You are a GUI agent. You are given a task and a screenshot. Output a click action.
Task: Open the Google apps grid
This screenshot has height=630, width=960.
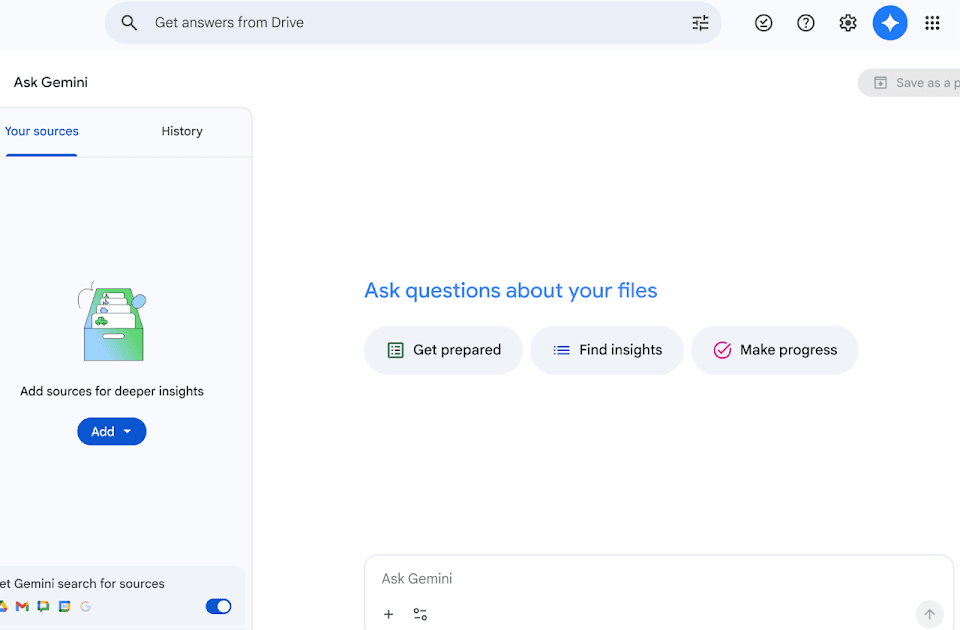932,23
